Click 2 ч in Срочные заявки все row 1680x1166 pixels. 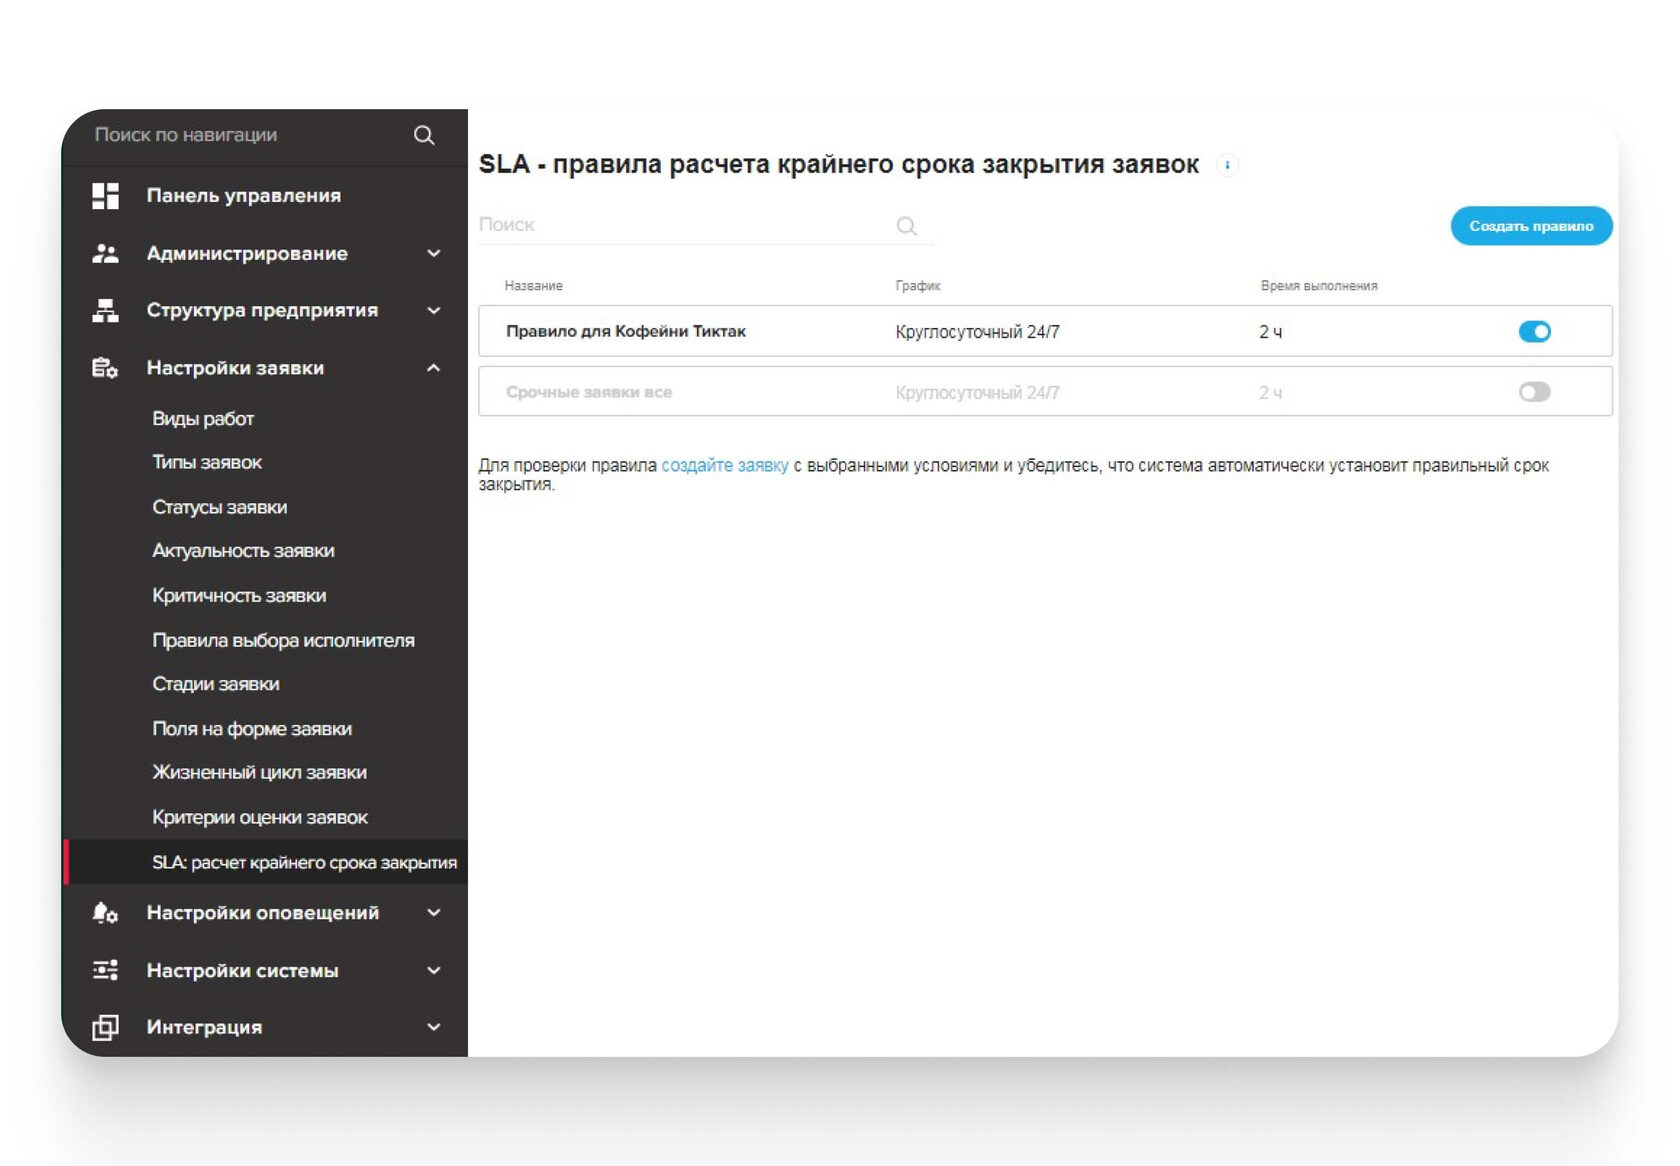tap(1270, 393)
